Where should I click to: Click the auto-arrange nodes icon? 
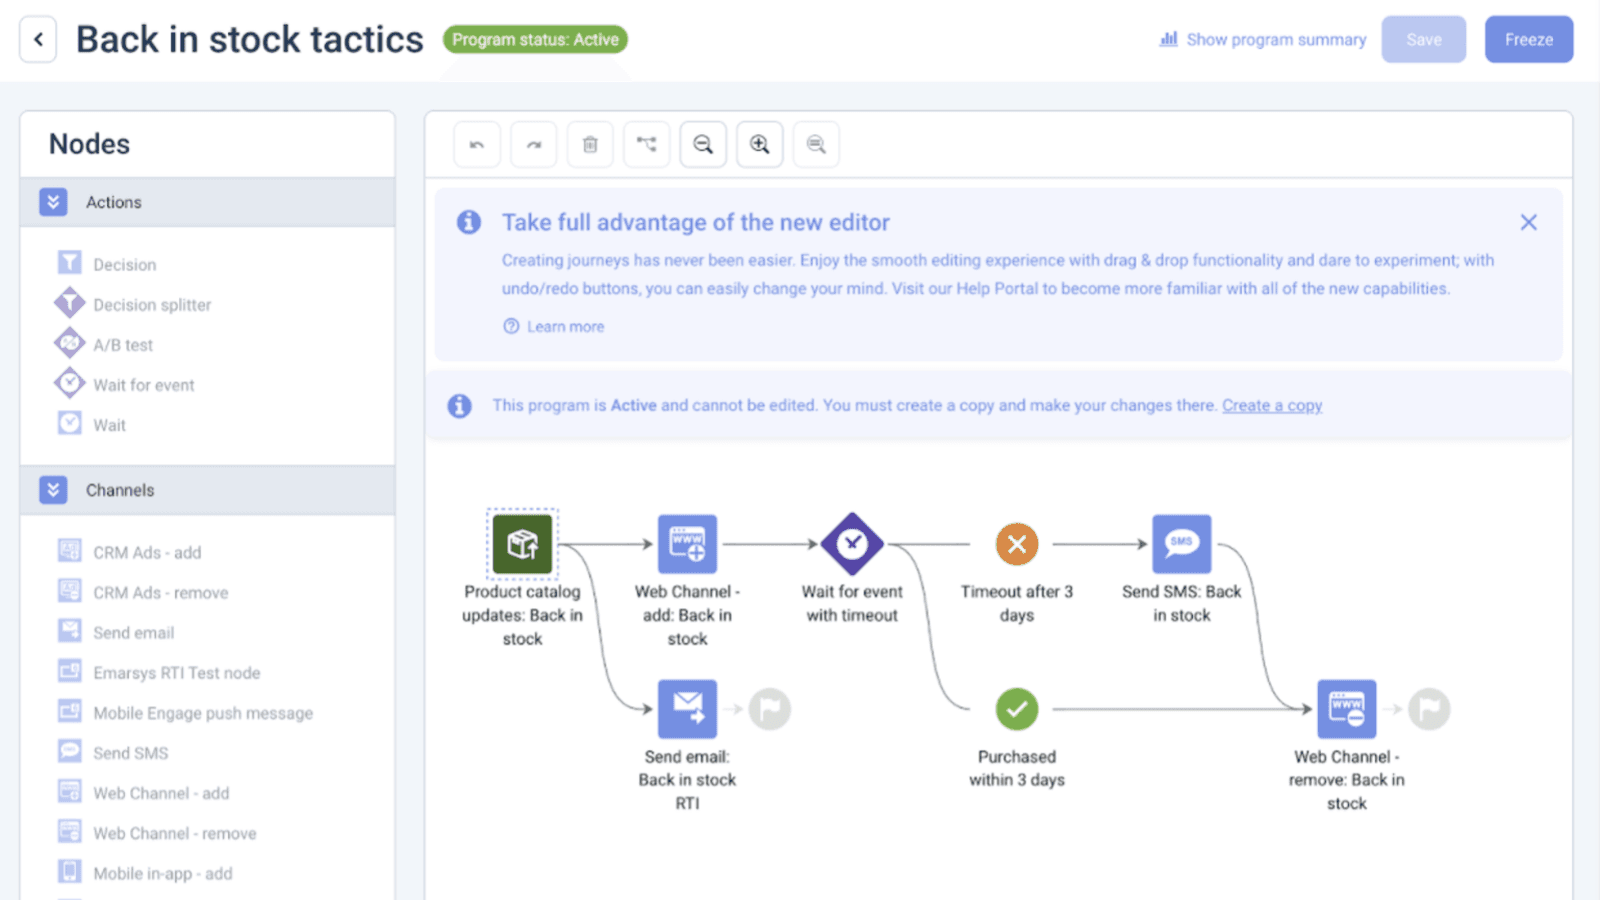646,144
